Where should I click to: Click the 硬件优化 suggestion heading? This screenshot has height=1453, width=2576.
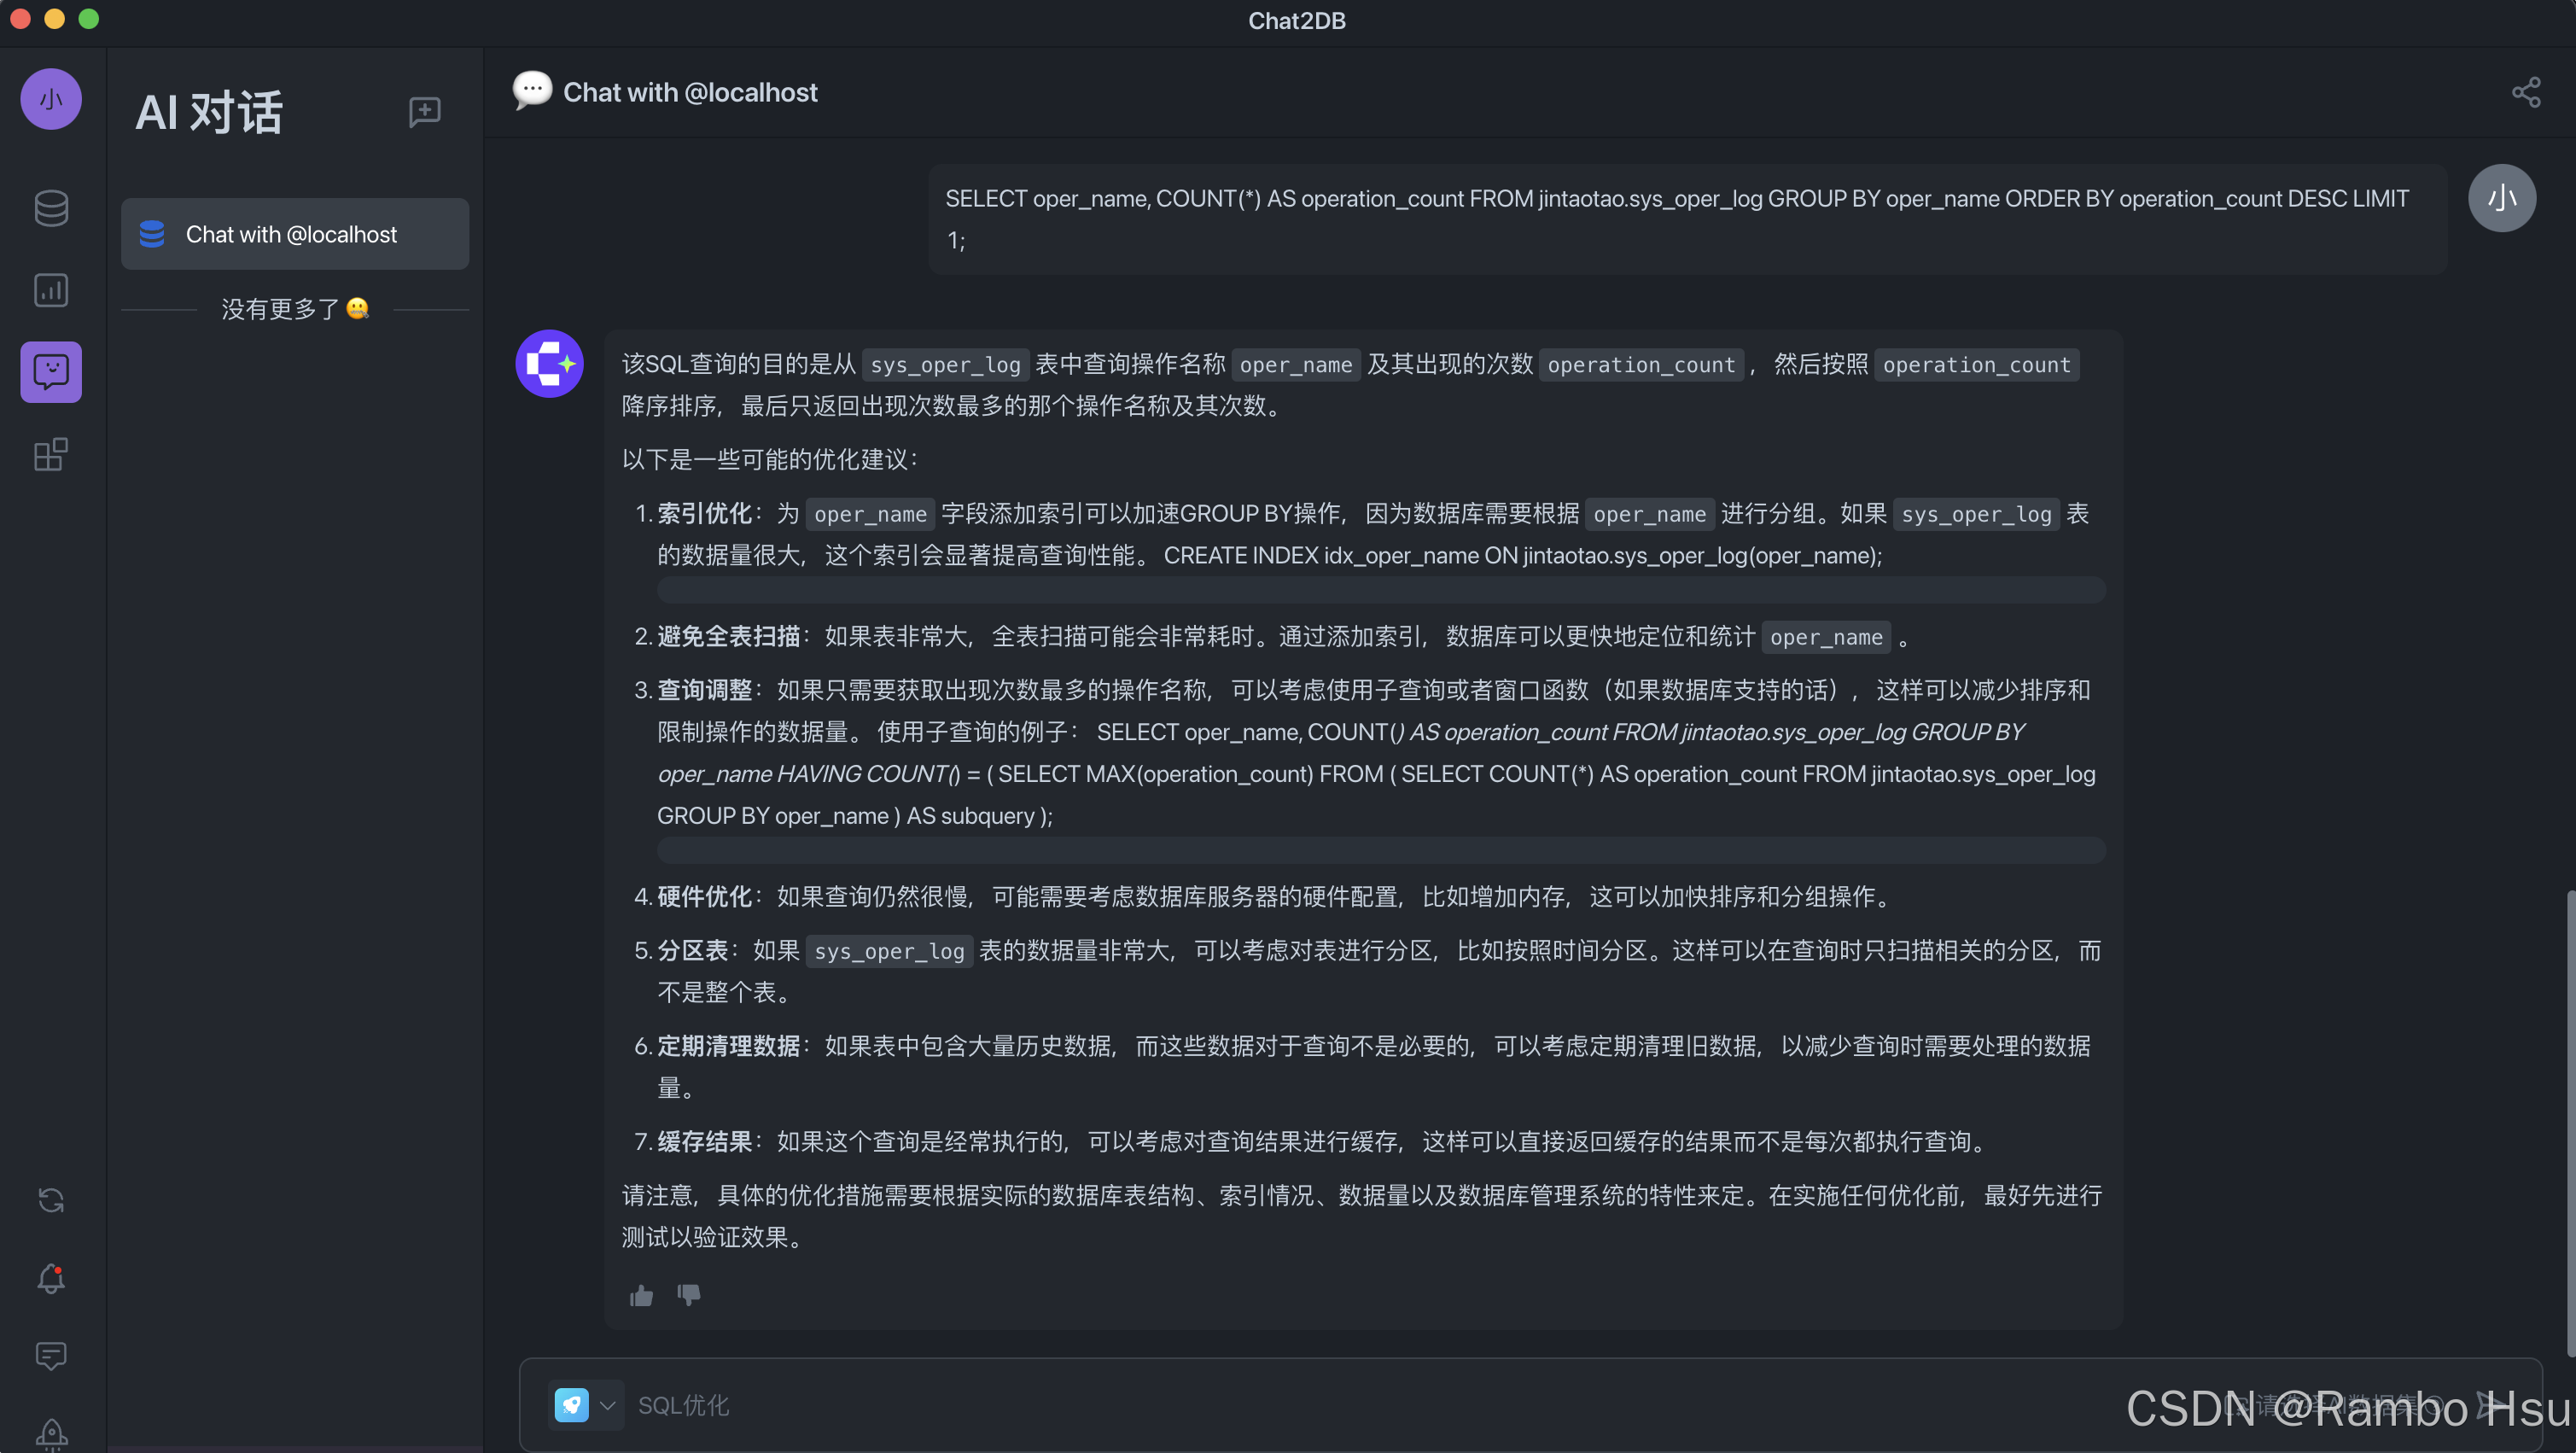point(705,896)
